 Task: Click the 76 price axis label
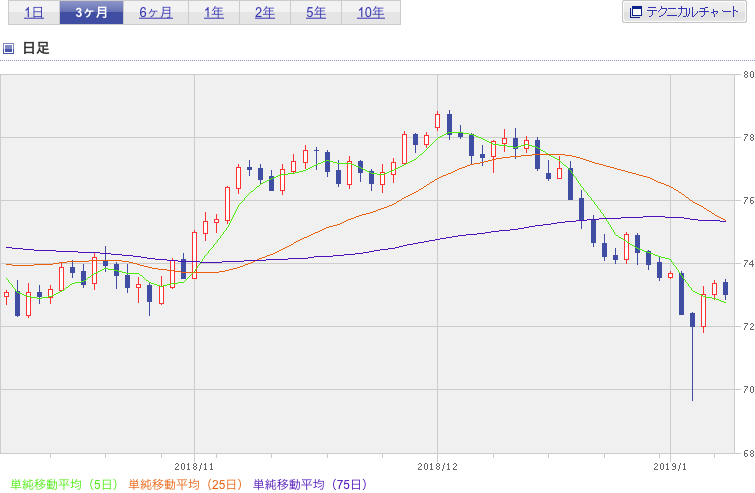point(749,201)
